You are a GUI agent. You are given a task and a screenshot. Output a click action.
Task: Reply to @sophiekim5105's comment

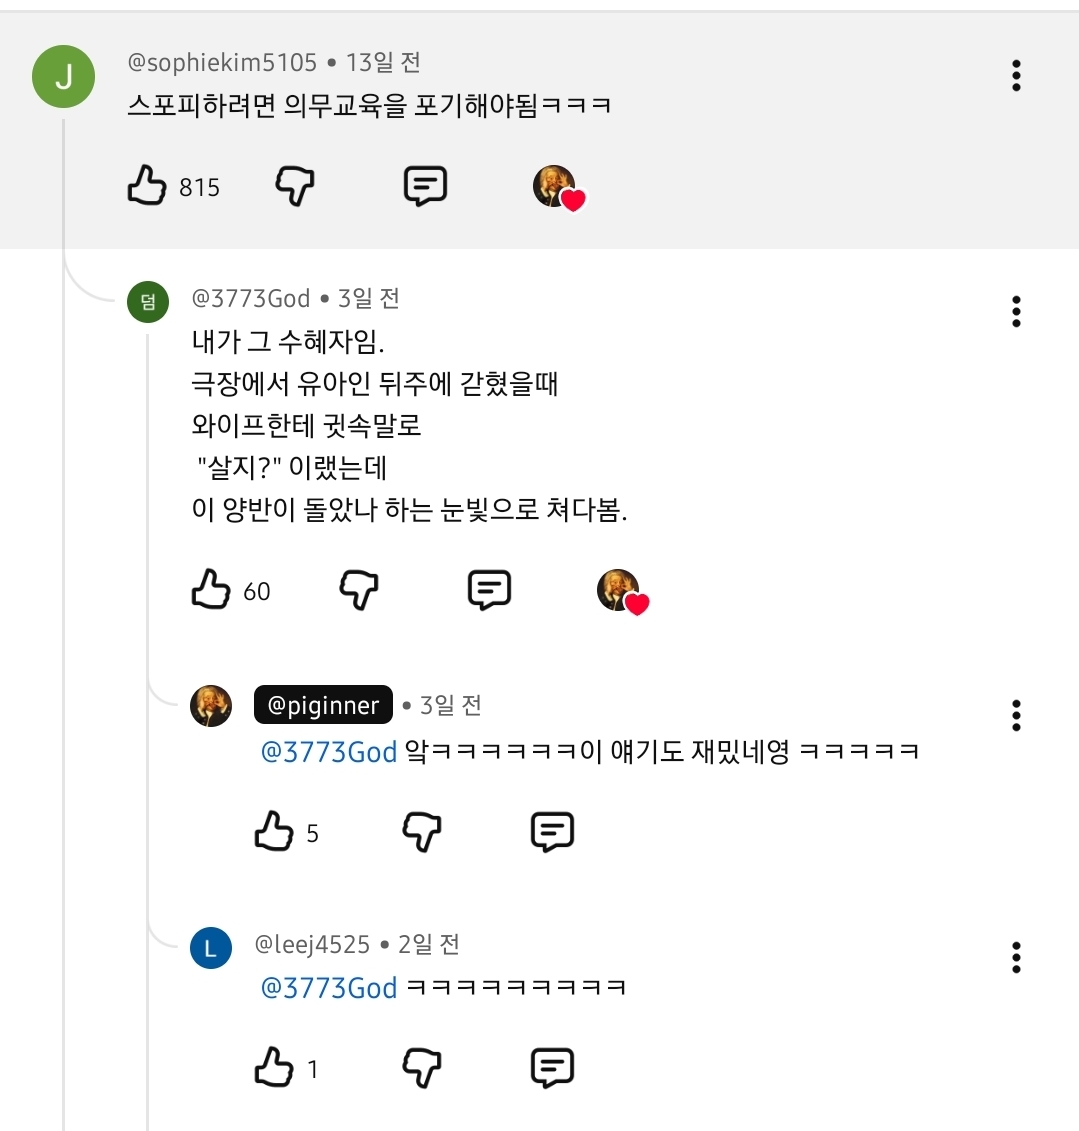425,186
